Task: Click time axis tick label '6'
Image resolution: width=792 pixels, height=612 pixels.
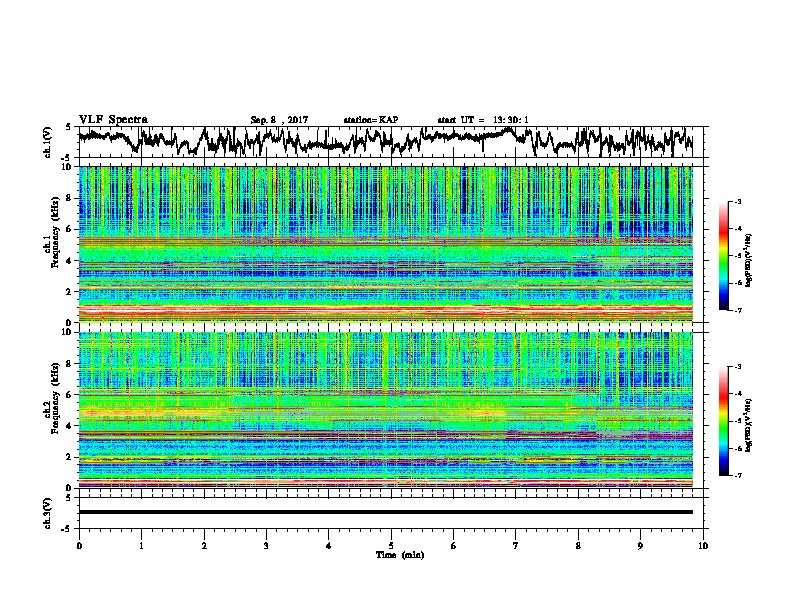Action: coord(454,546)
